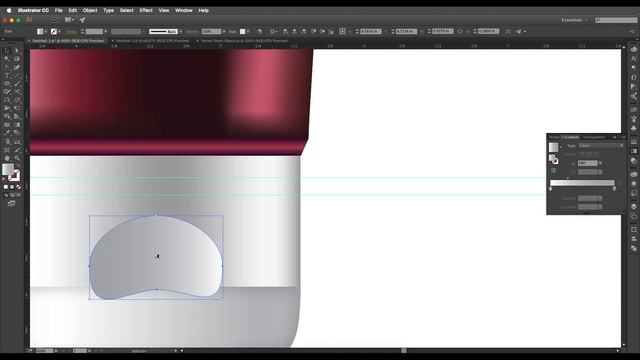Open gradient swatch presets arrow in Gradient panel
Viewport: 640px width, 360px height.
(x=561, y=147)
